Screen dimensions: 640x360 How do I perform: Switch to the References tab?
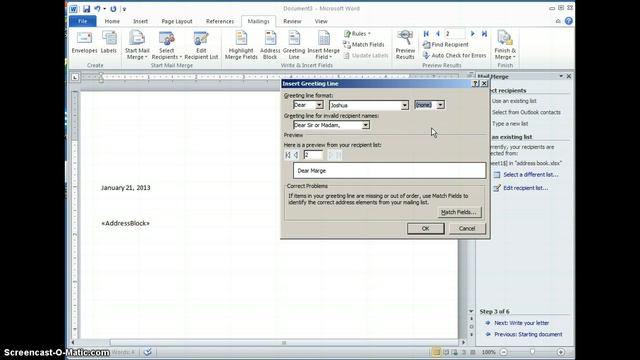pyautogui.click(x=220, y=21)
